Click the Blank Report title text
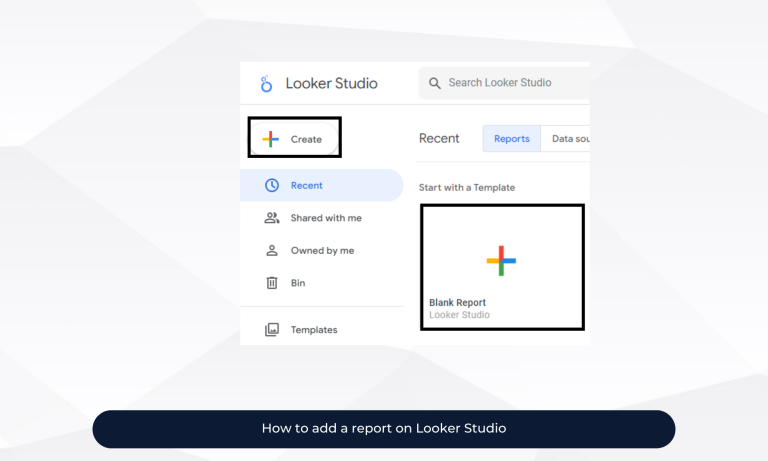This screenshot has height=461, width=768. [457, 303]
